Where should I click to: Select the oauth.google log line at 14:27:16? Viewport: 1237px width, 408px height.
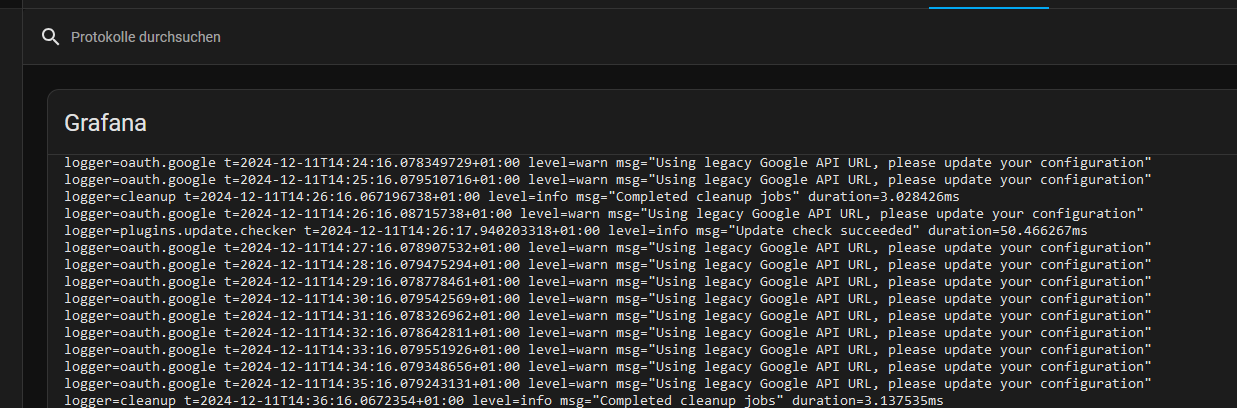(608, 247)
